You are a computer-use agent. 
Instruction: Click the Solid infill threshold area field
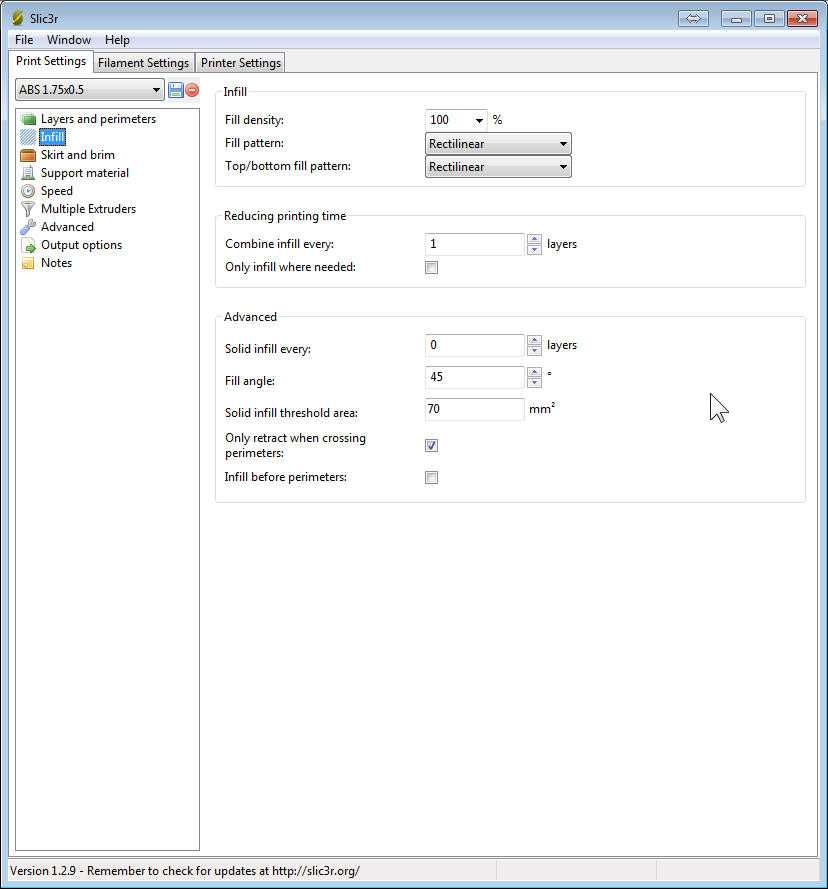click(x=475, y=409)
